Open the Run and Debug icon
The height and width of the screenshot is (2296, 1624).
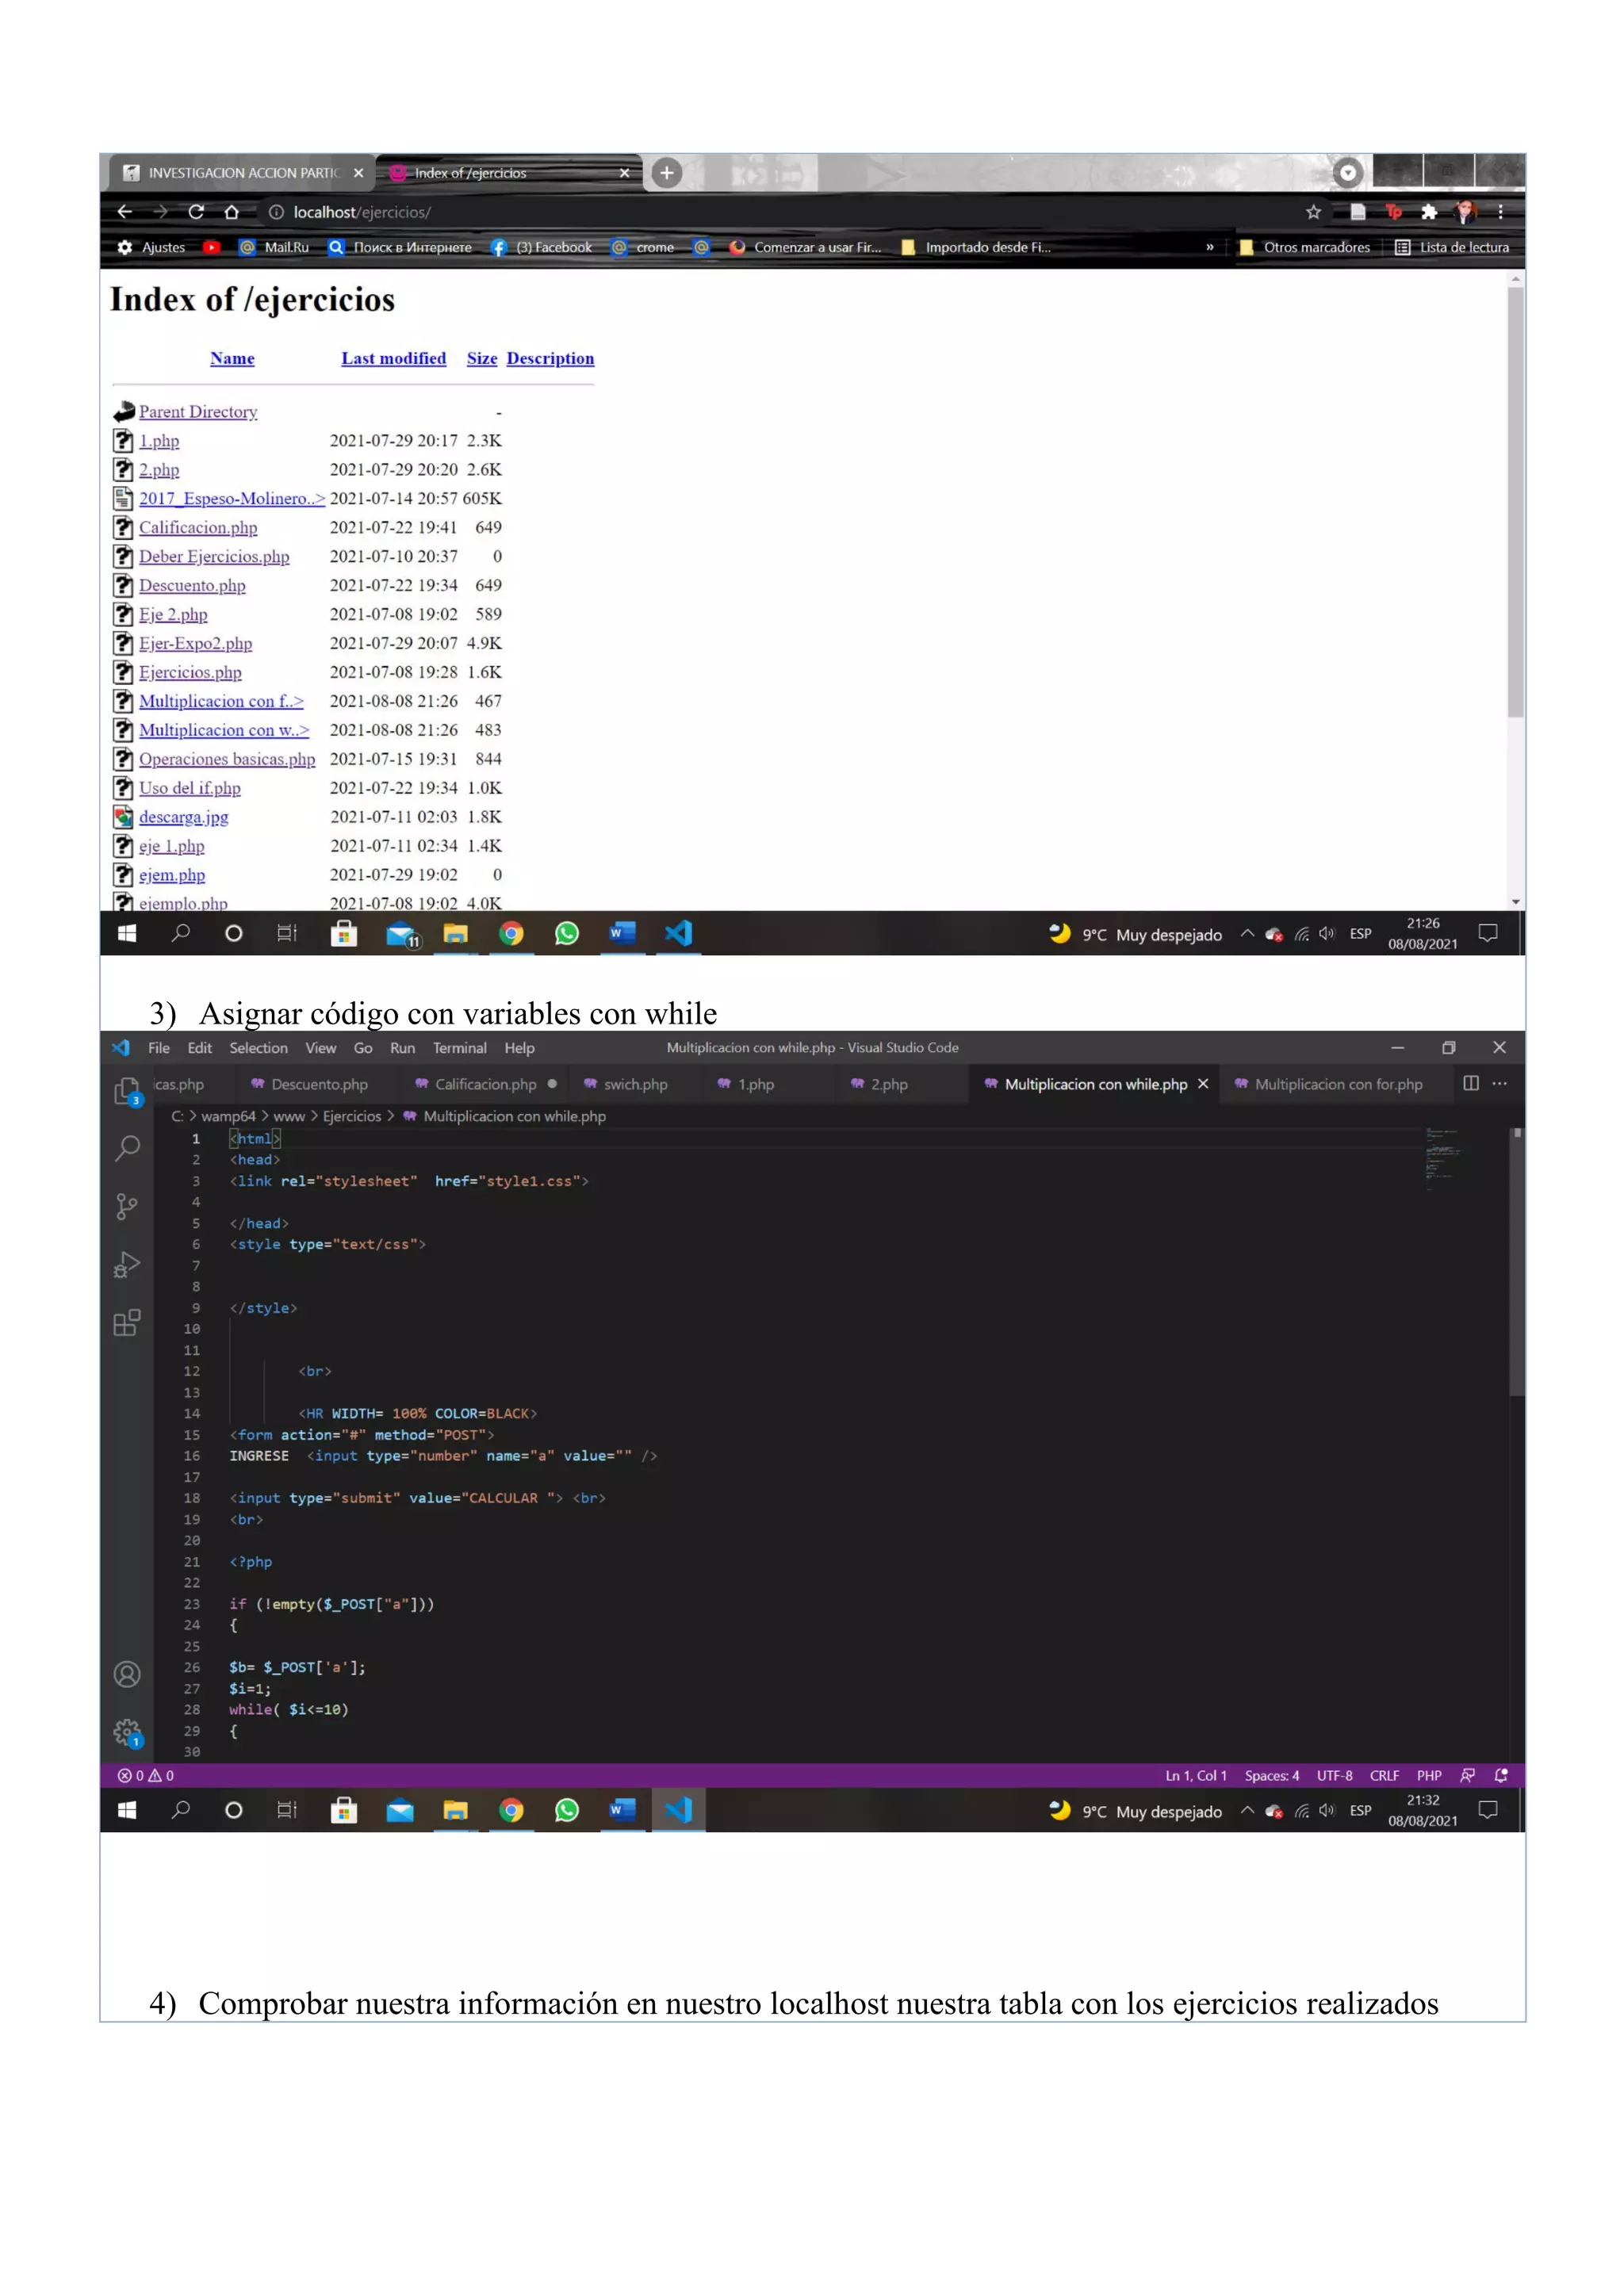[x=127, y=1265]
